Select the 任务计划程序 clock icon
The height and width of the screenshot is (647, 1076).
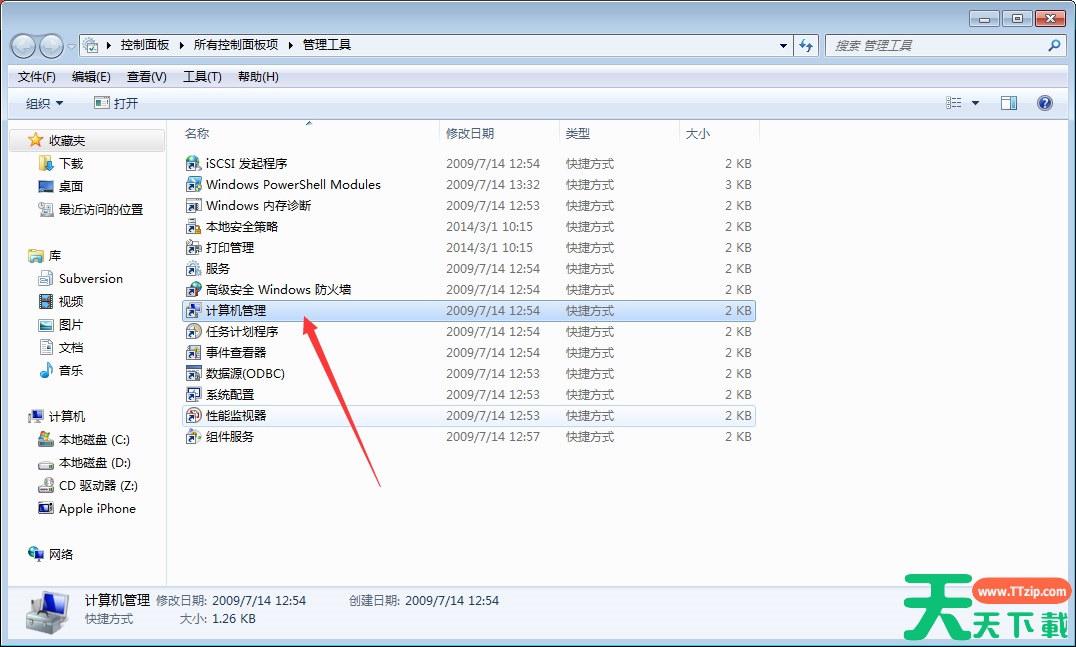[194, 331]
